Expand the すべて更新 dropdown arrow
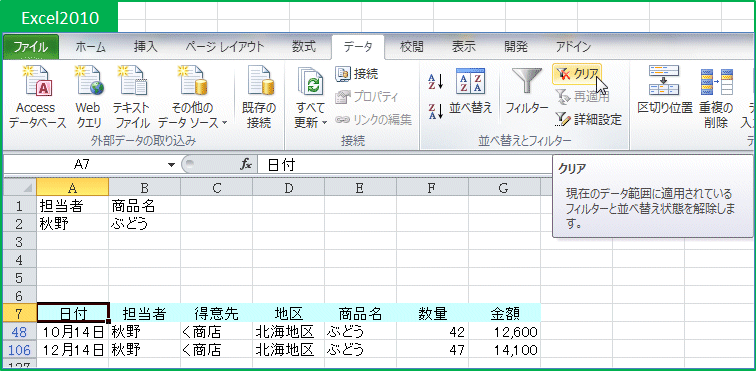This screenshot has height=371, width=756. [324, 123]
